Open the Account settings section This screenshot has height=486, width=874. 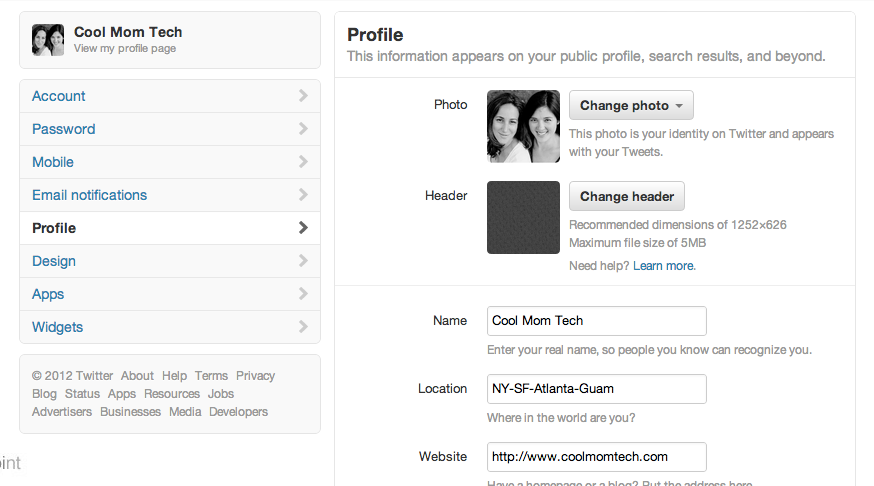[x=170, y=96]
